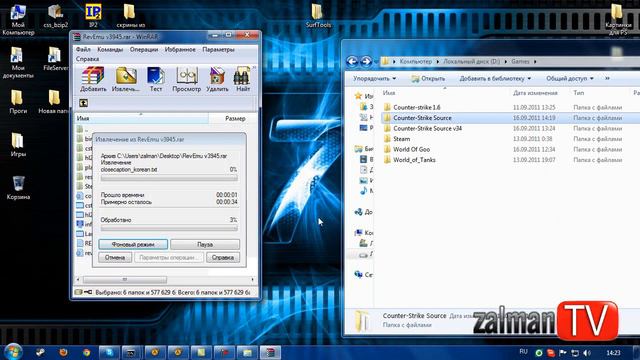Screen dimensions: 640x360
Task: Click the Открыть button in Explorer toolbar
Action: 428,78
